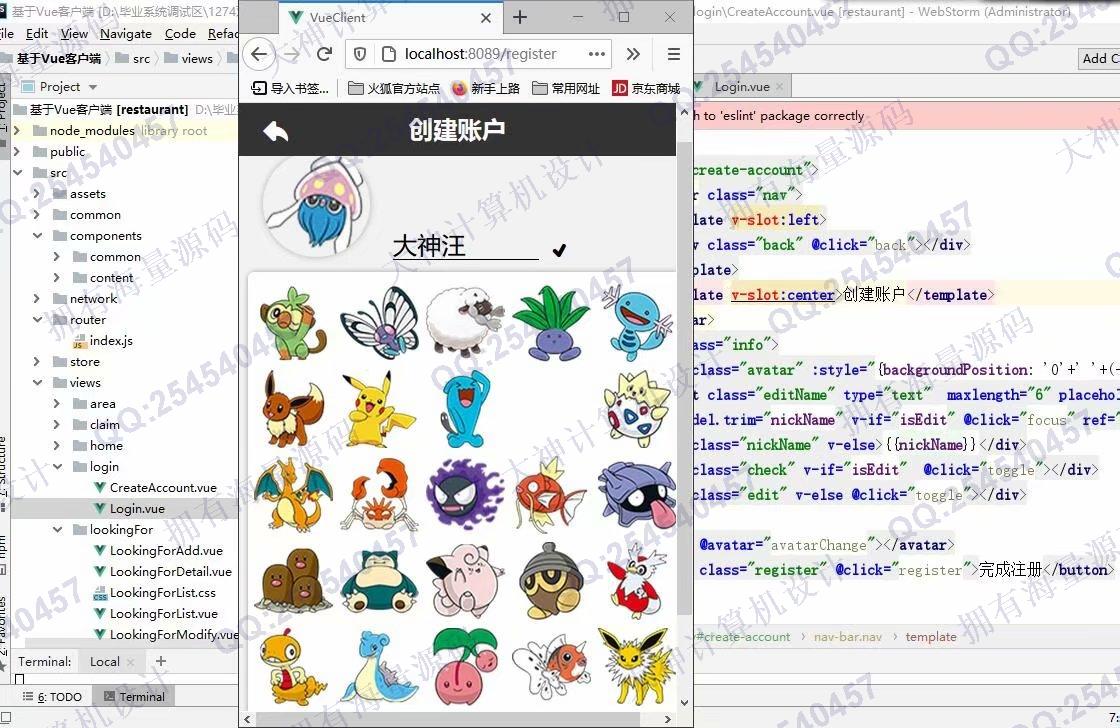
Task: Open the 火狐官方站点 bookmark folder
Action: point(394,89)
